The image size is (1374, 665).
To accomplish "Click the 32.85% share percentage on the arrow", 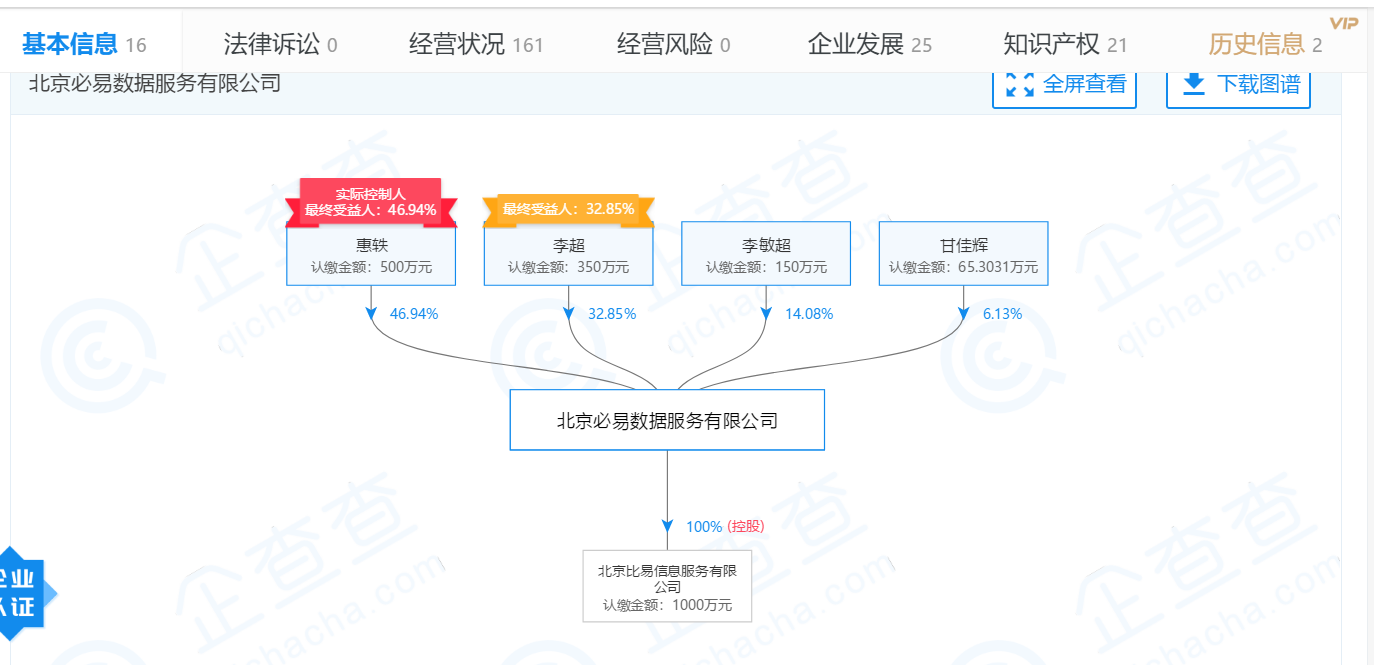I will (x=612, y=314).
